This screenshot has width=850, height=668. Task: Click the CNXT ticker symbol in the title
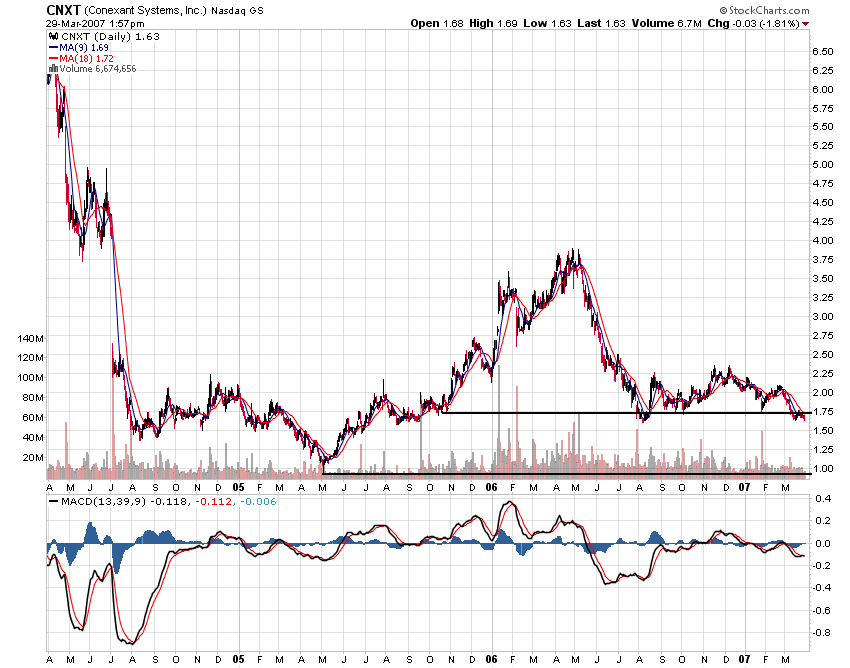pos(63,10)
